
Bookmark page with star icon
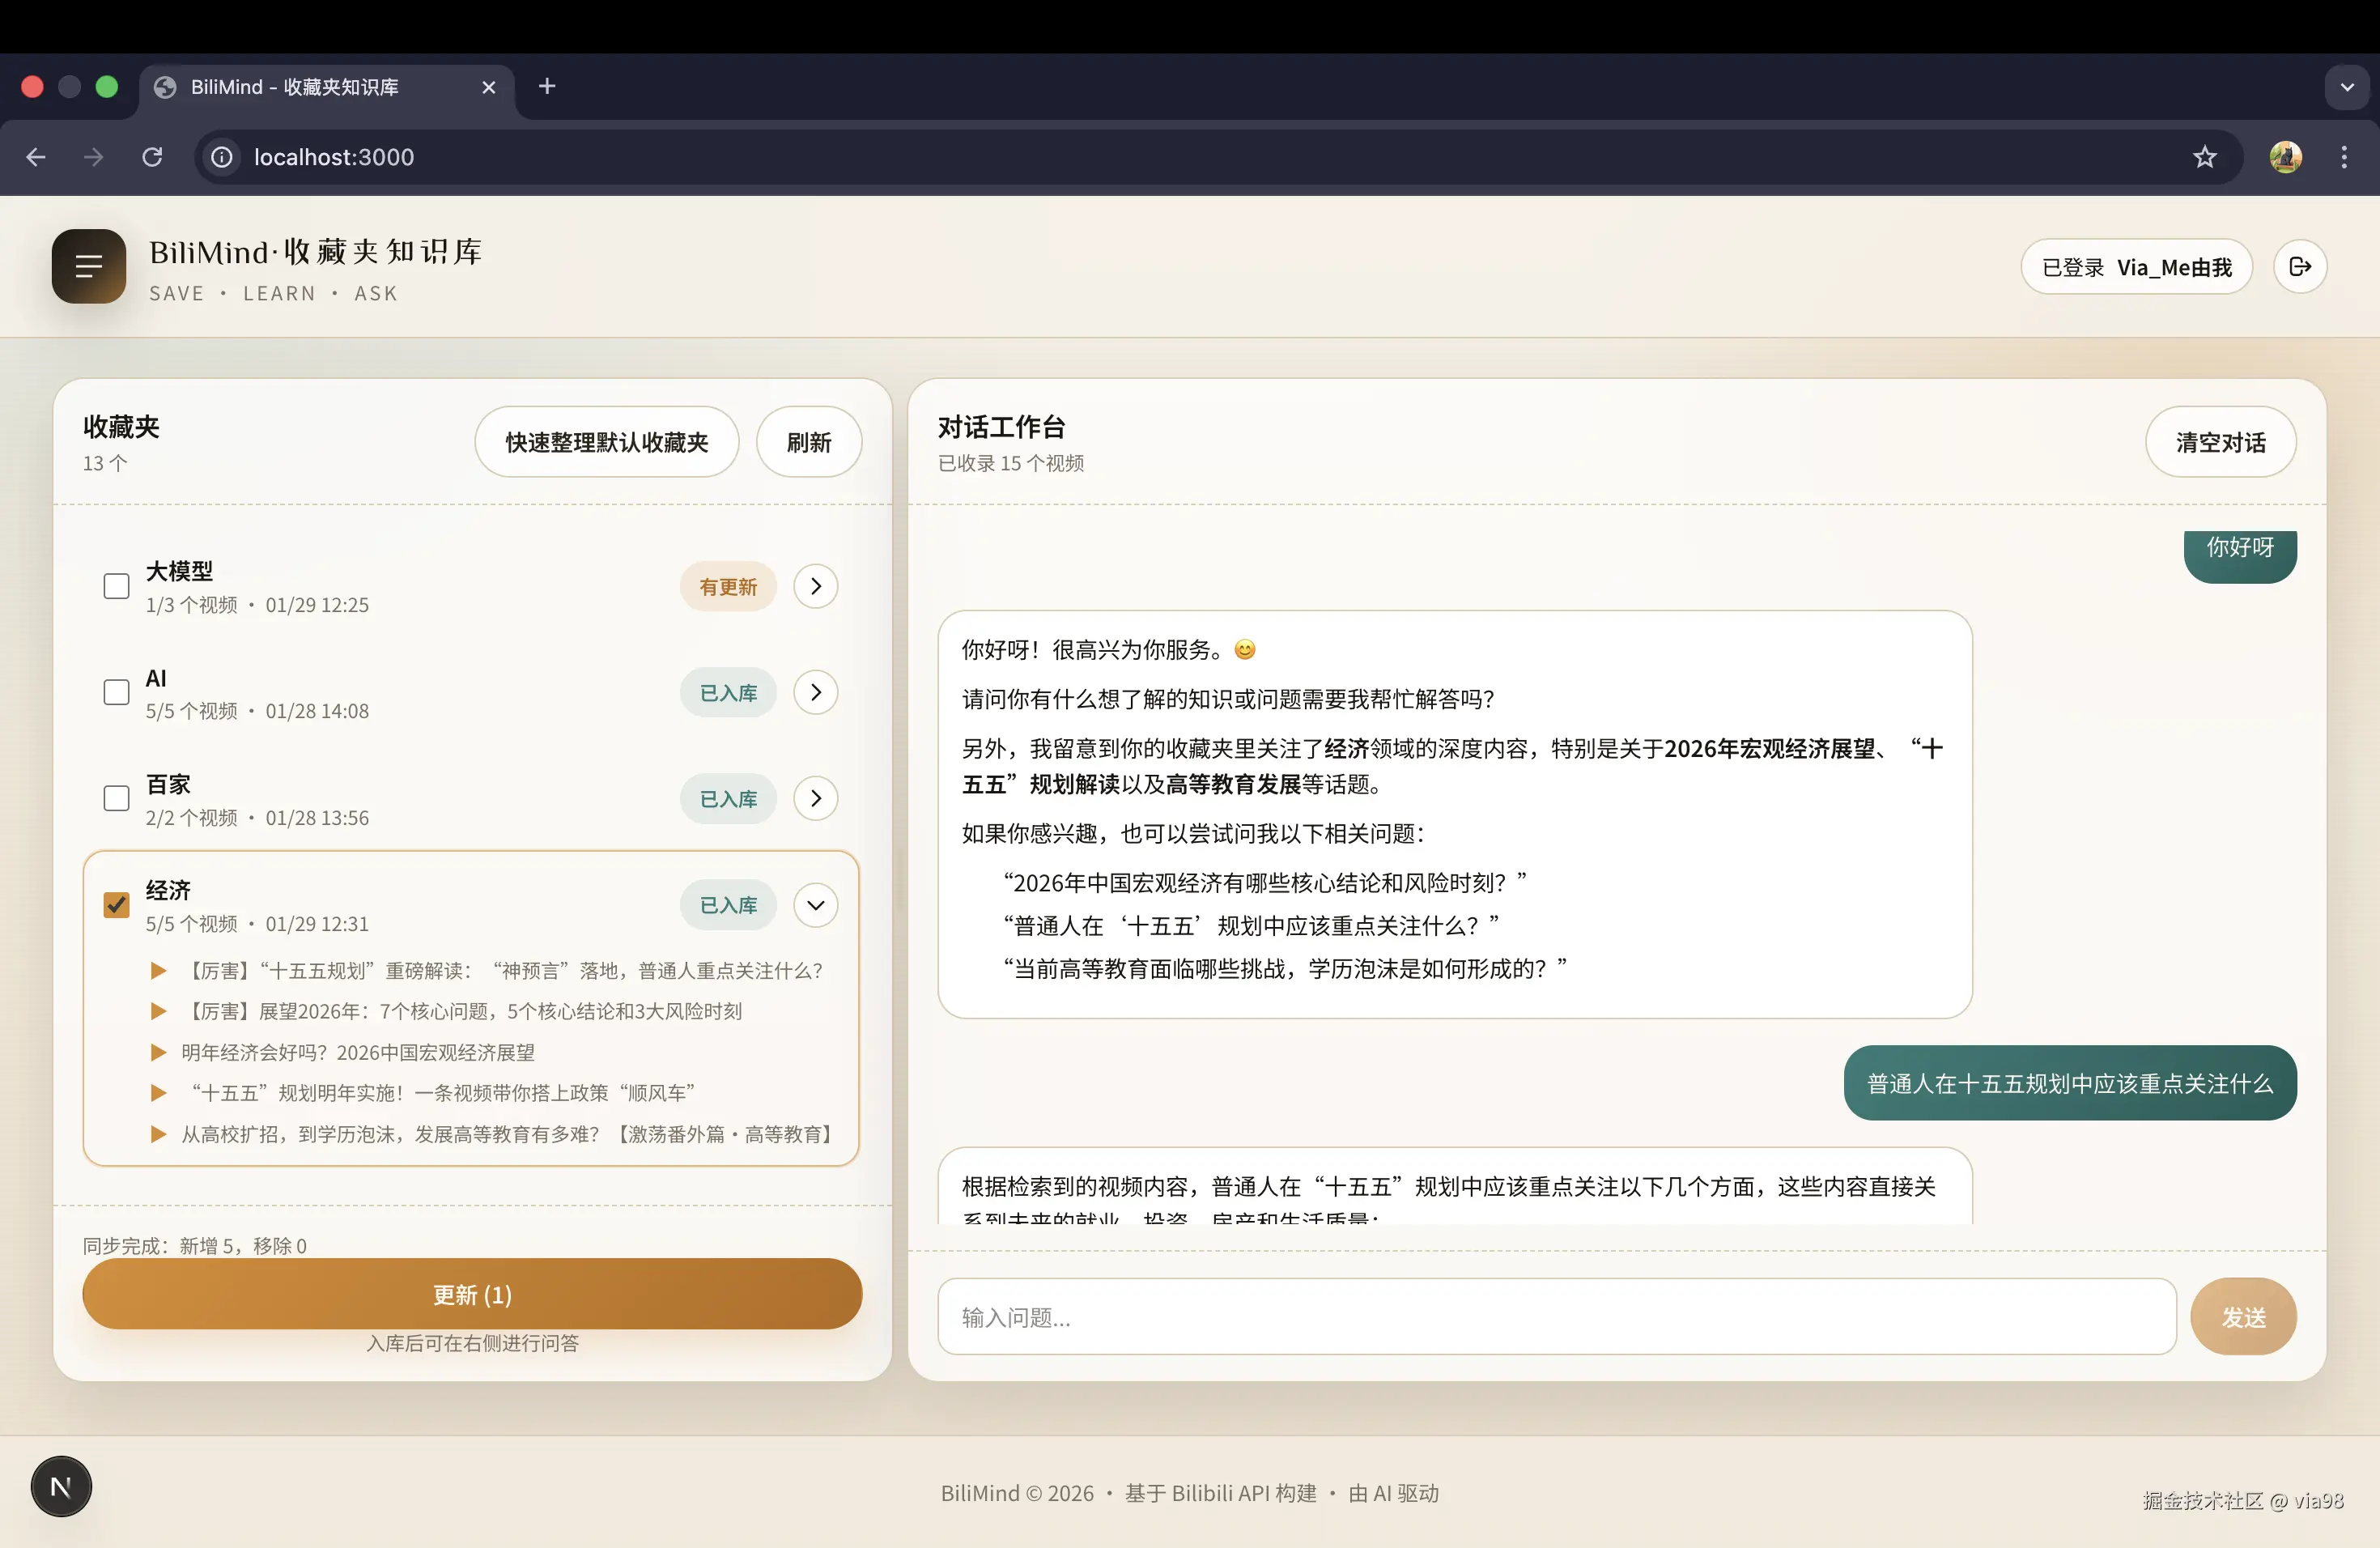coord(2204,157)
